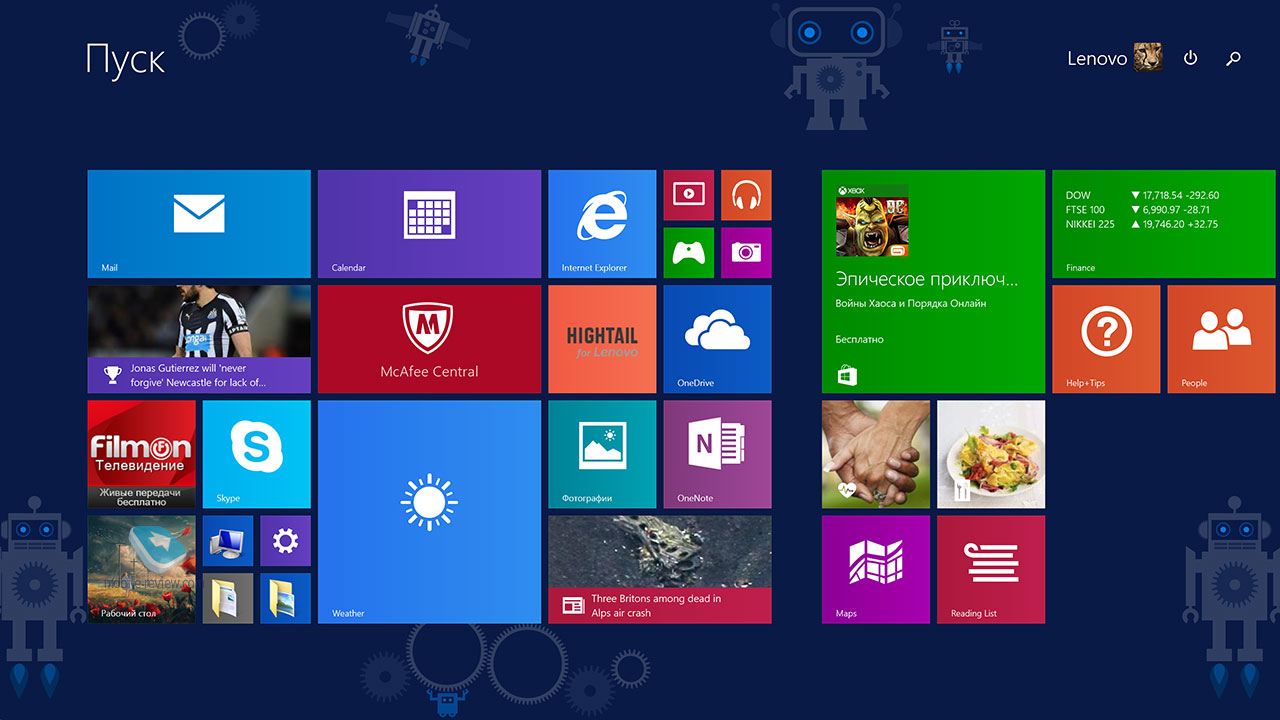Launch the People tile
Screen dimensions: 1280x720
click(x=1221, y=339)
